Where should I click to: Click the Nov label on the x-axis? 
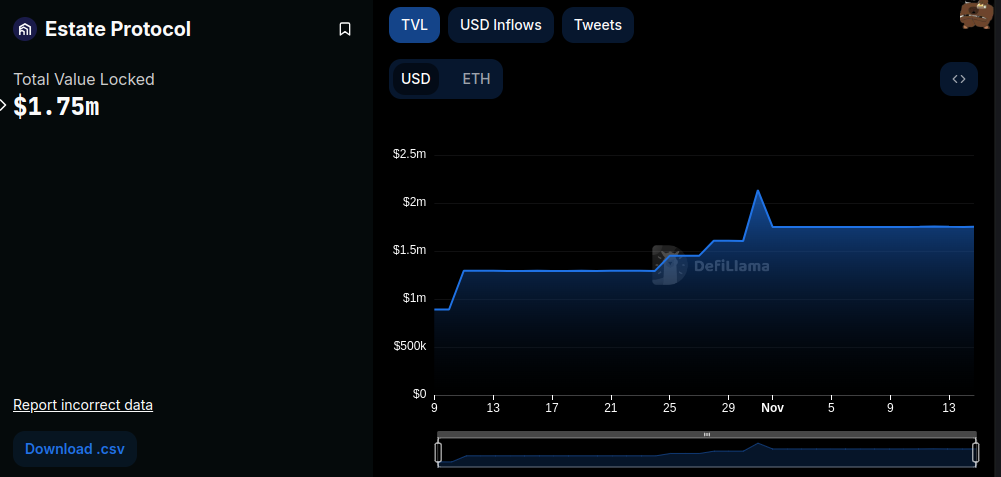[x=771, y=408]
